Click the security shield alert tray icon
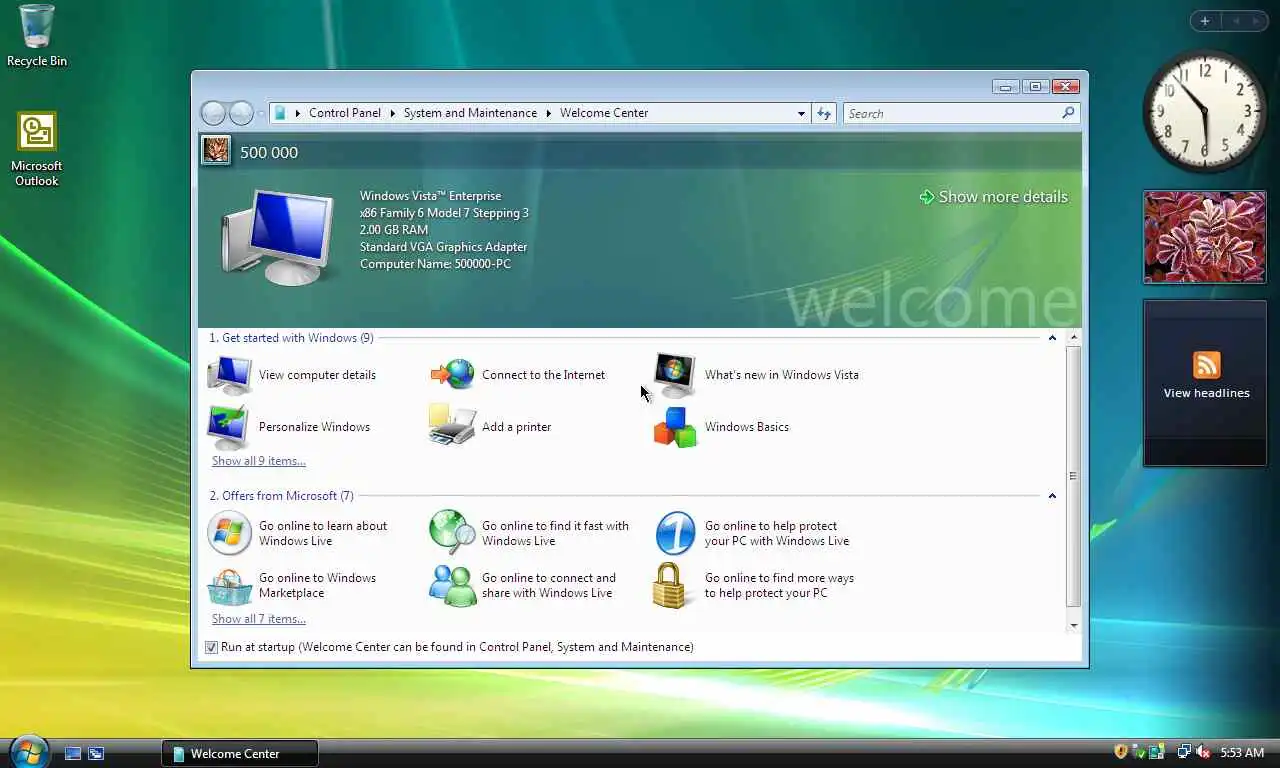 1121,752
